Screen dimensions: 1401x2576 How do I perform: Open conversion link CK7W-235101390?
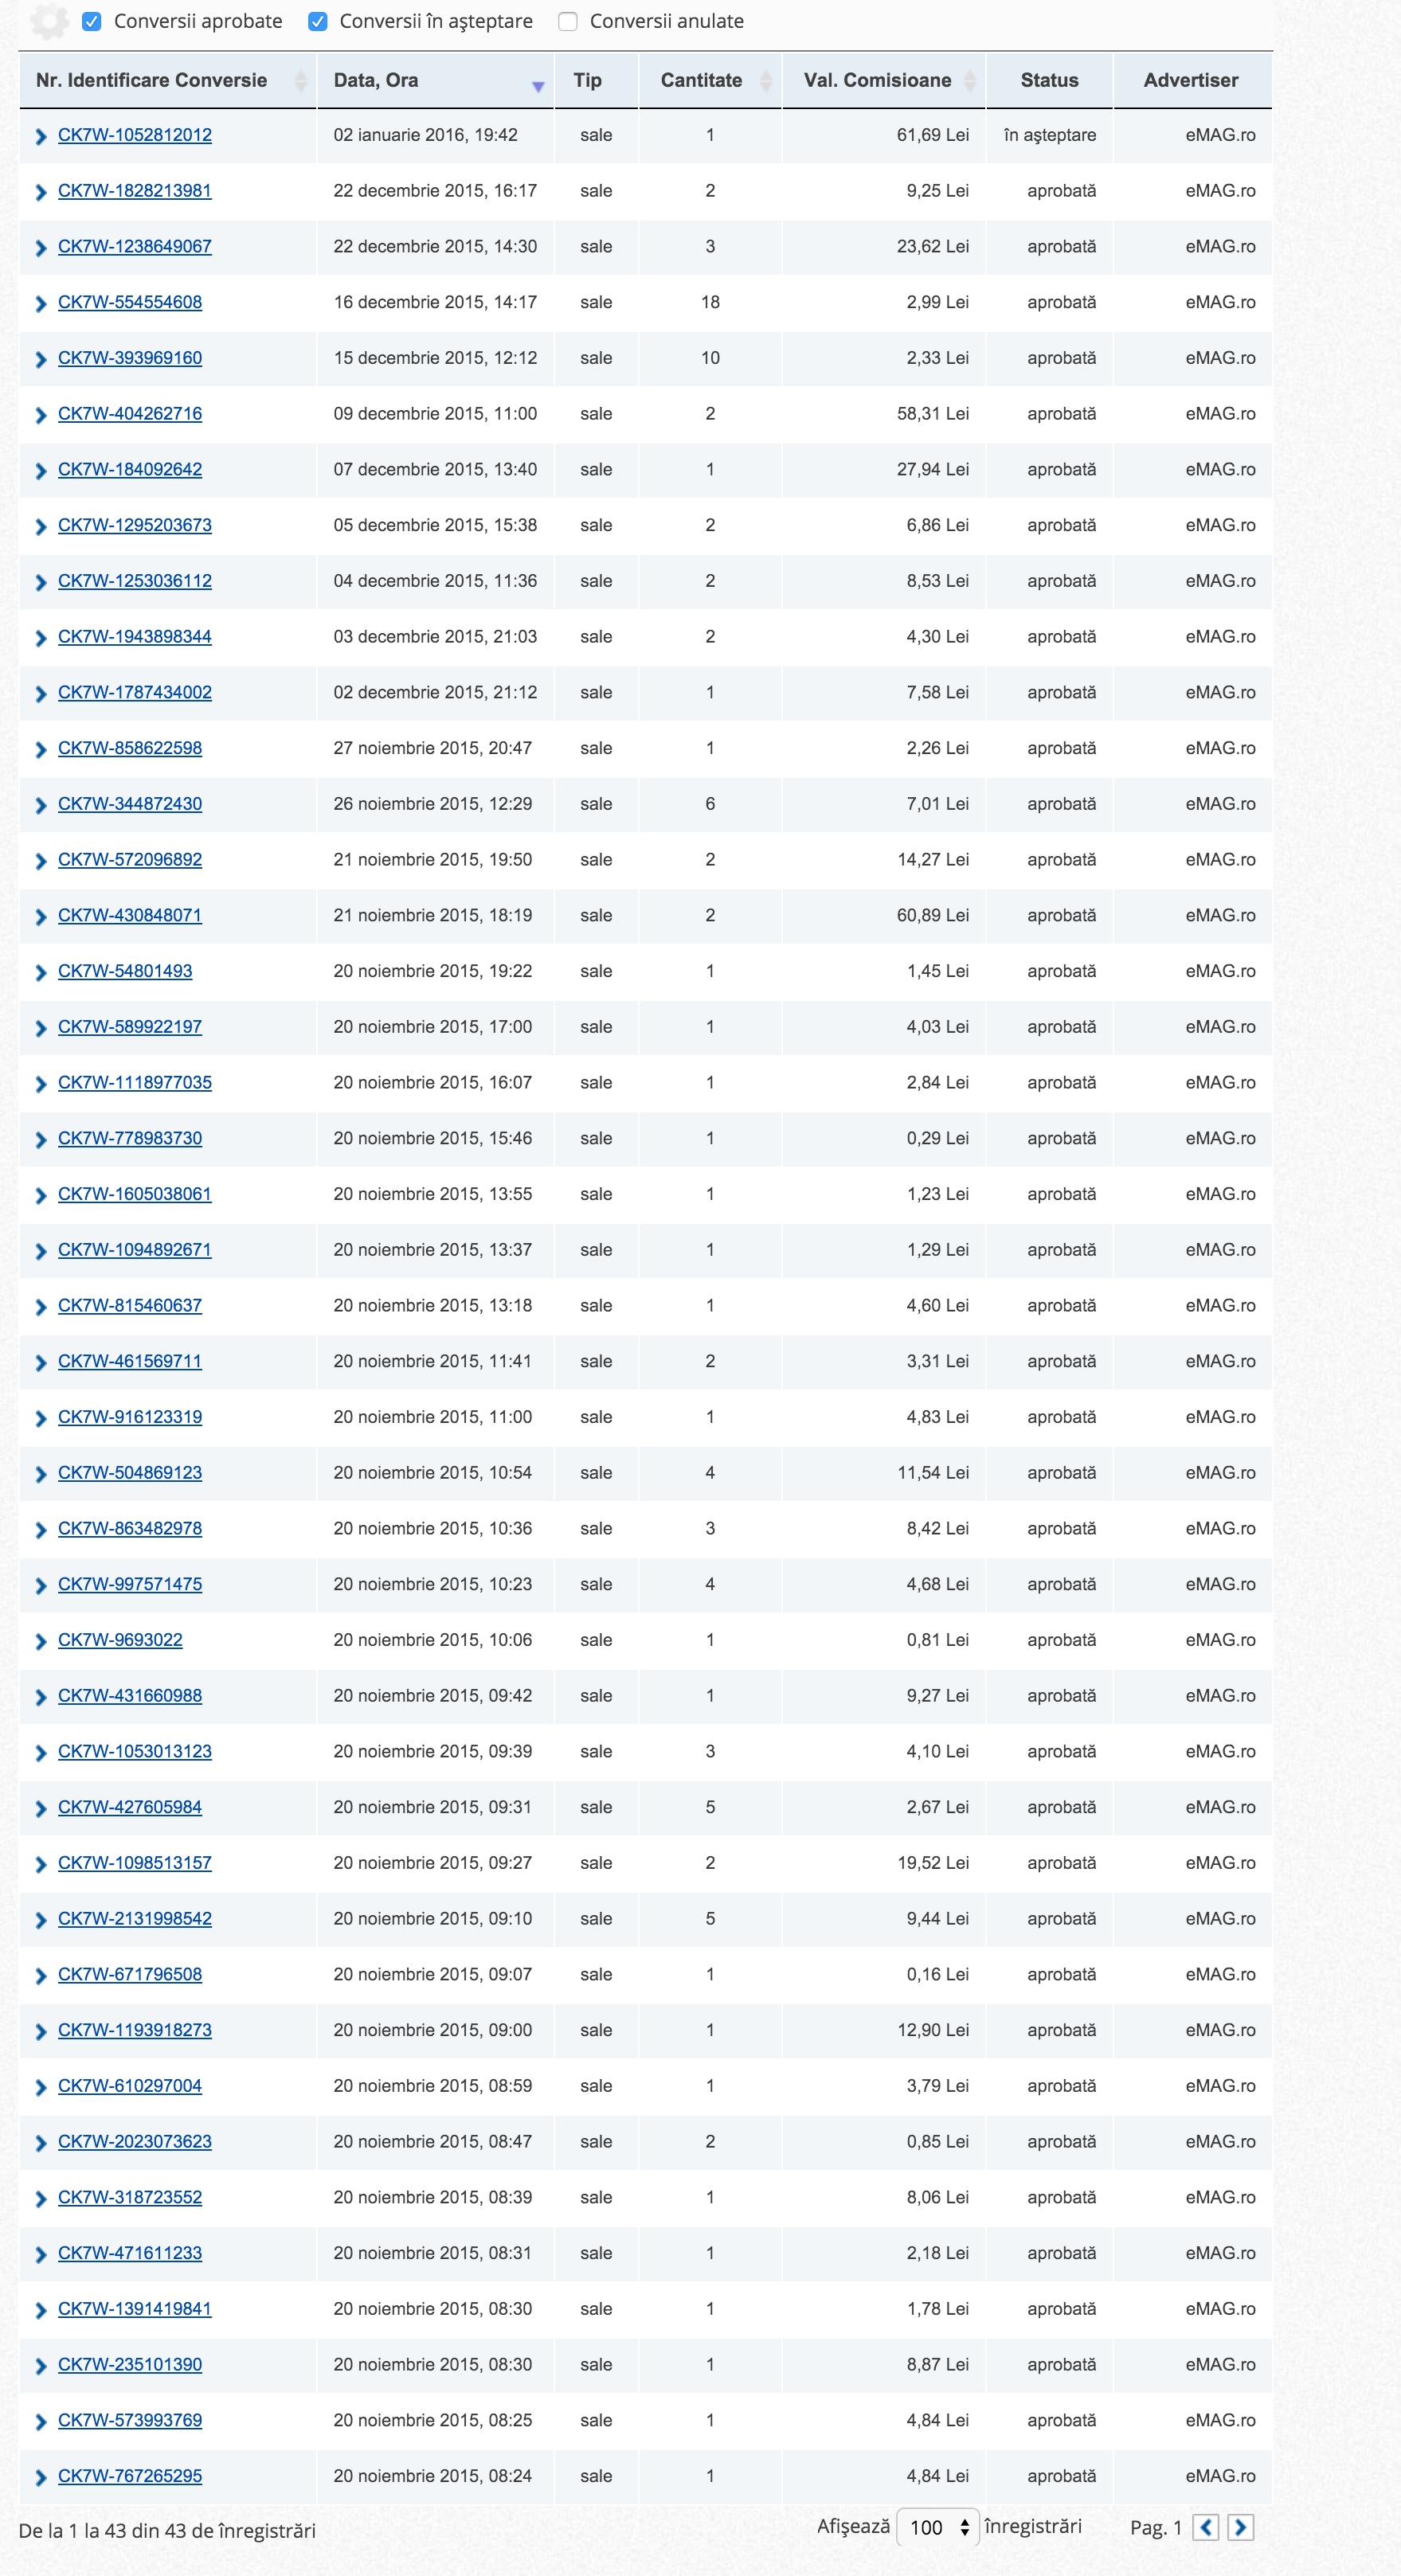coord(130,2365)
